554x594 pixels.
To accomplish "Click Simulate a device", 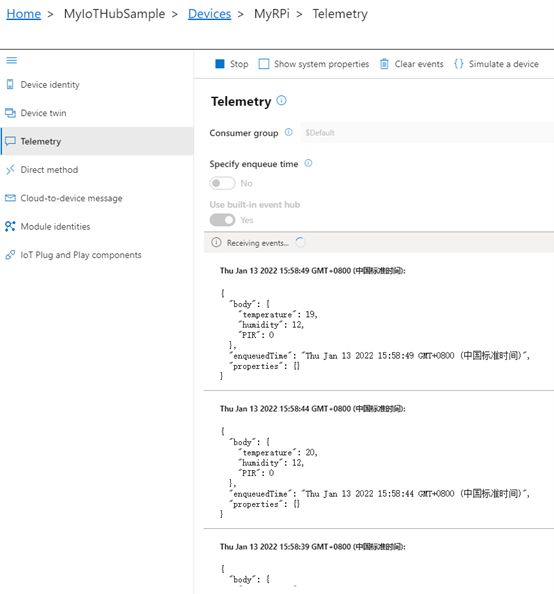I will click(496, 64).
